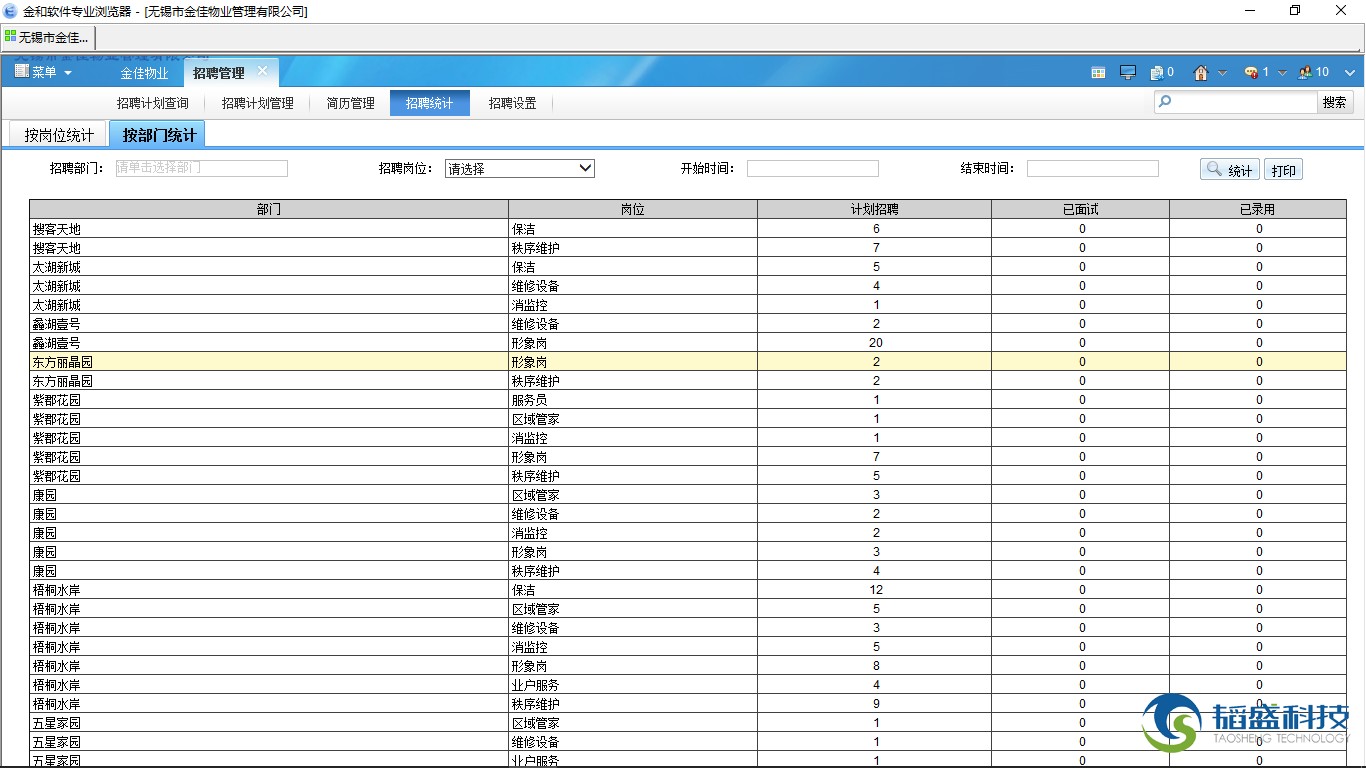
Task: Expand the dropdown arrow beside home icon
Action: 1222,73
